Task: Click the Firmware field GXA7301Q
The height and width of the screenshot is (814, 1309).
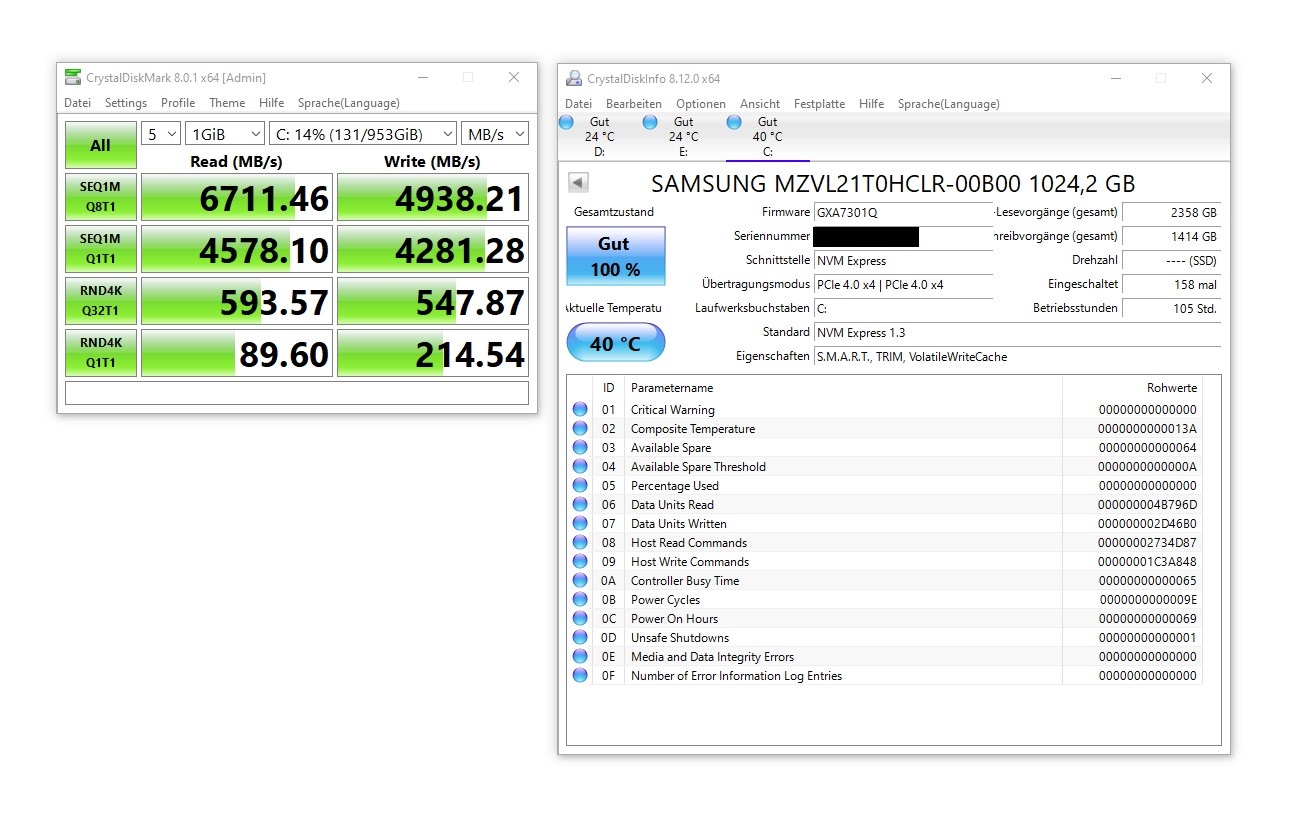Action: [x=903, y=212]
